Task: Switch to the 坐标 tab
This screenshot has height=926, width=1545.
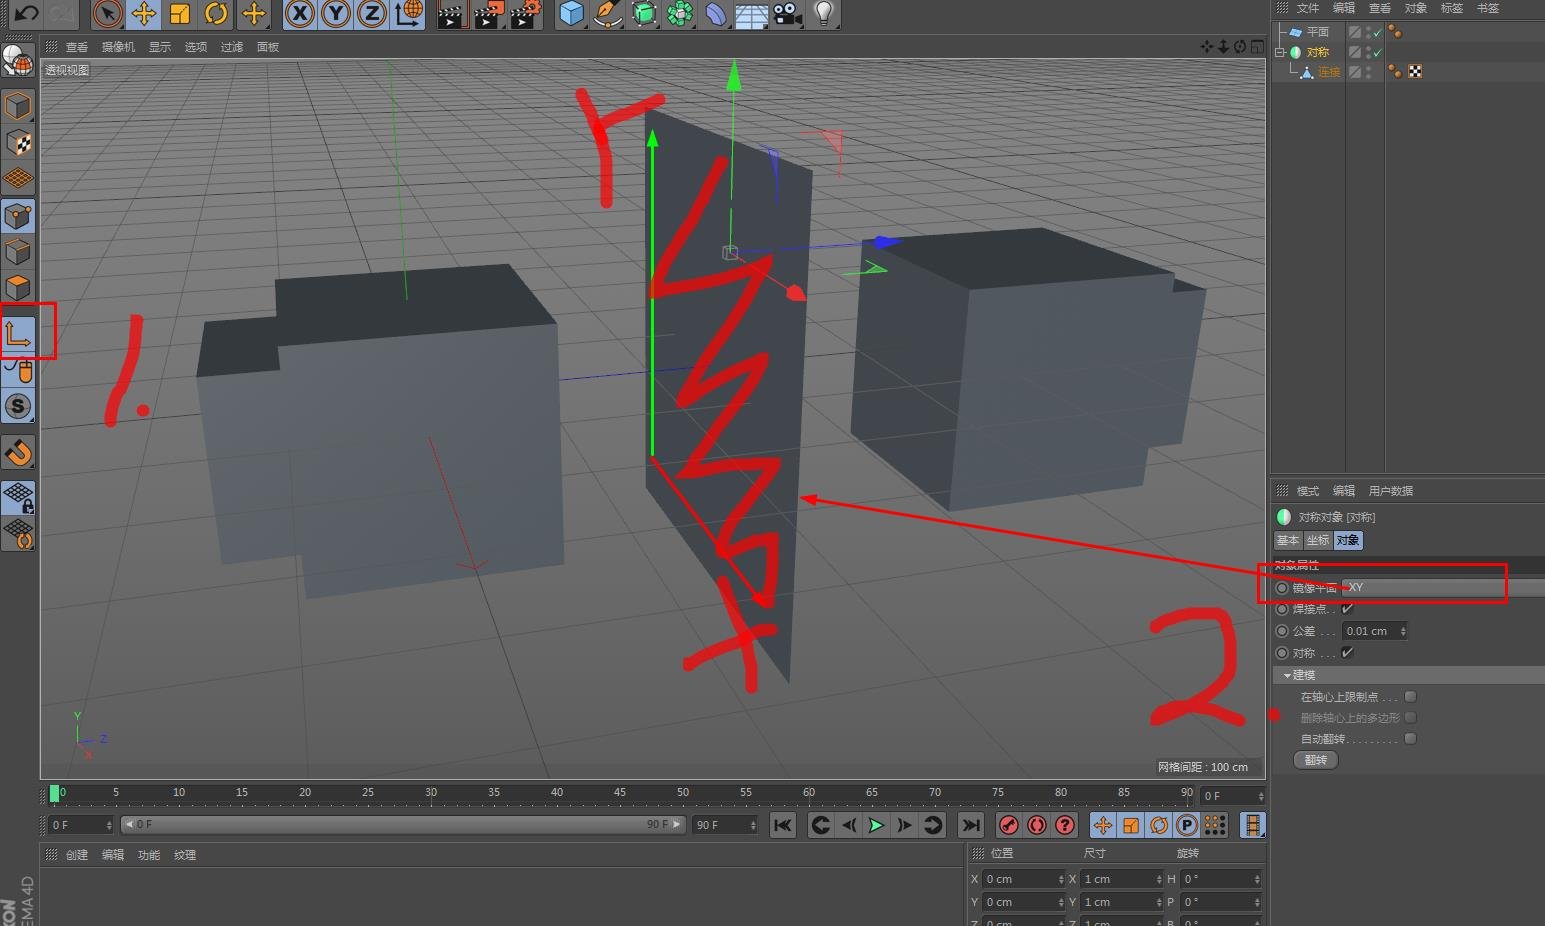Action: [1318, 541]
